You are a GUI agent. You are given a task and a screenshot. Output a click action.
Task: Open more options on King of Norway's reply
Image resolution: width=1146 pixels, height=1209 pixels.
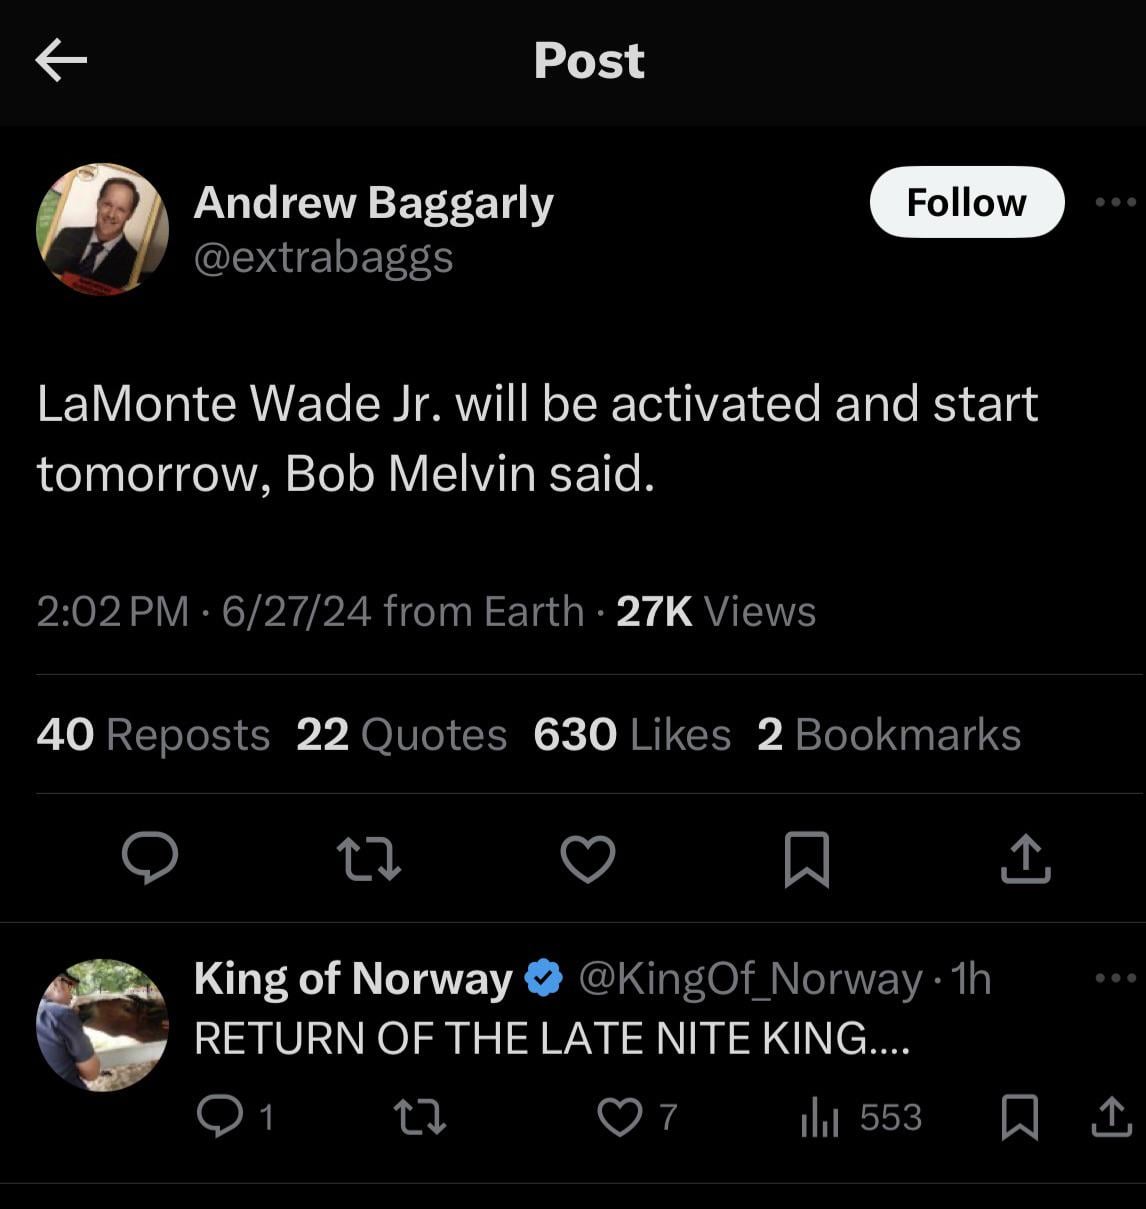pos(1115,978)
